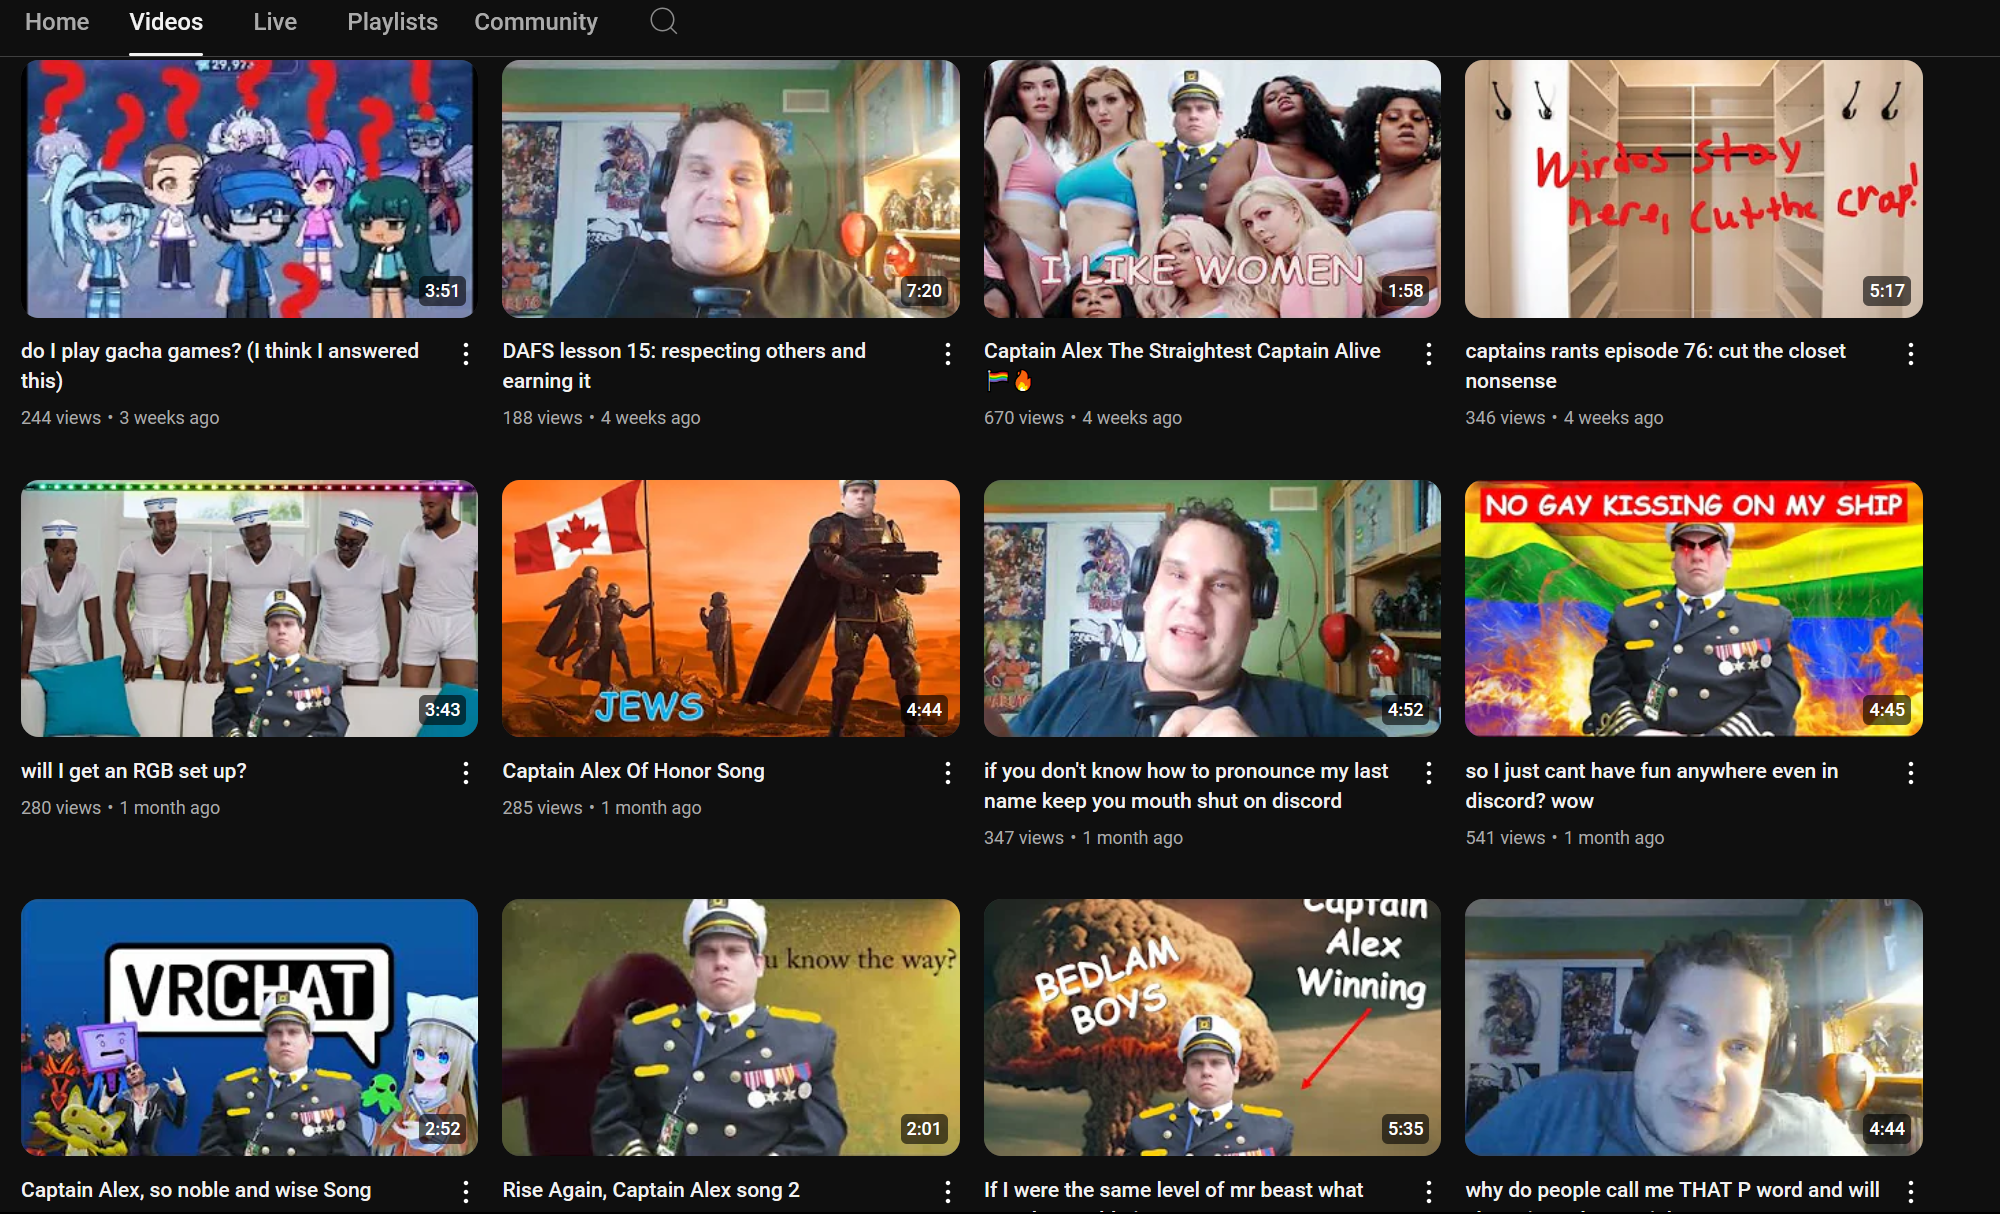Play the closet thumbnail with red handwriting
This screenshot has width=2000, height=1214.
(1693, 189)
